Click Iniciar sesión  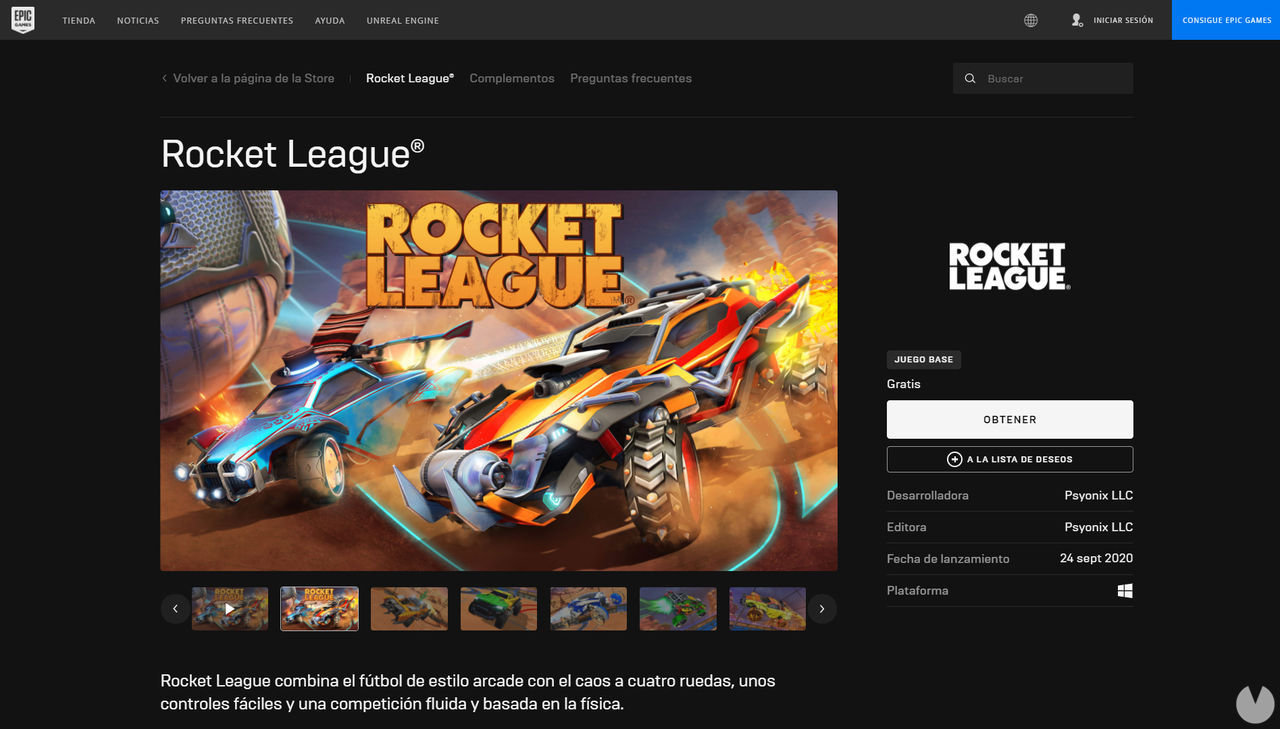point(1123,20)
